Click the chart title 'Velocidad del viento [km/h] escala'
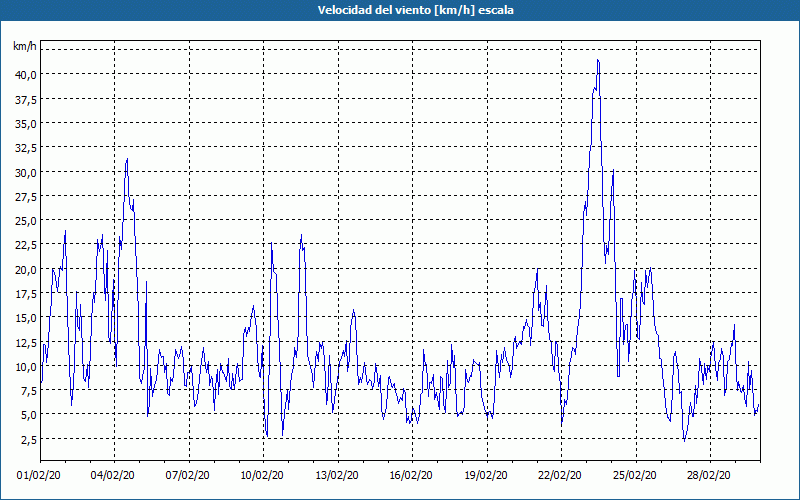800x500 pixels. tap(415, 10)
